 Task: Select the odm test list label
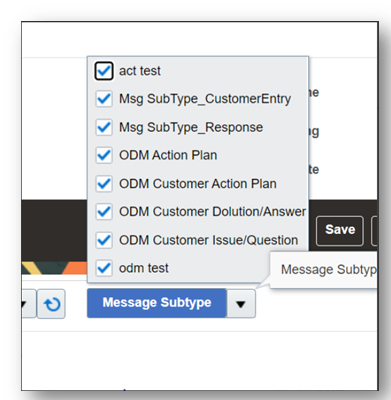click(144, 268)
